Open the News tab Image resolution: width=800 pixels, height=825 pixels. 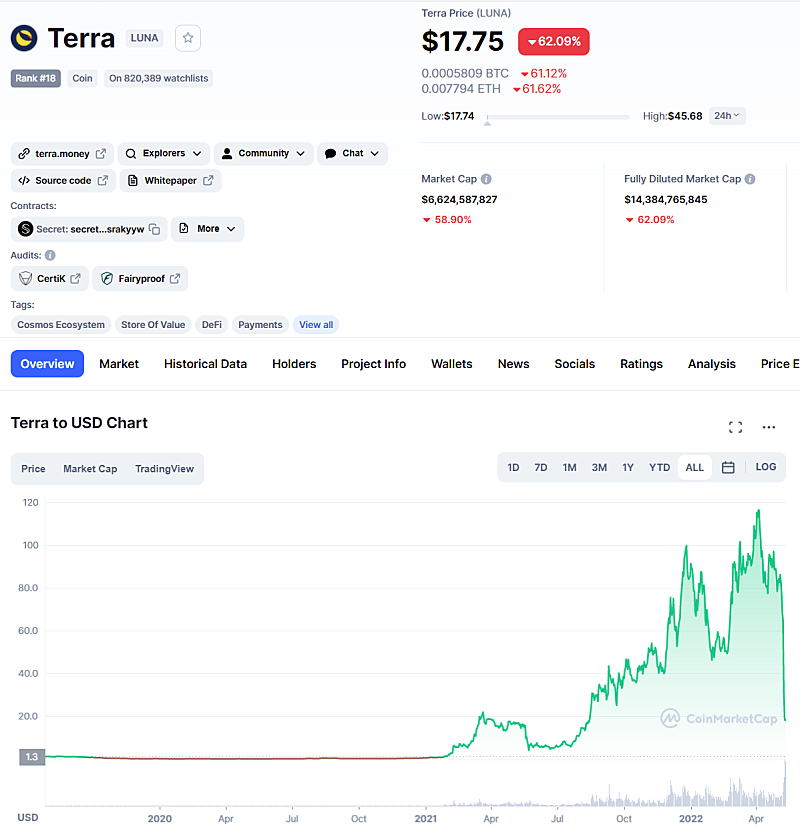point(514,364)
